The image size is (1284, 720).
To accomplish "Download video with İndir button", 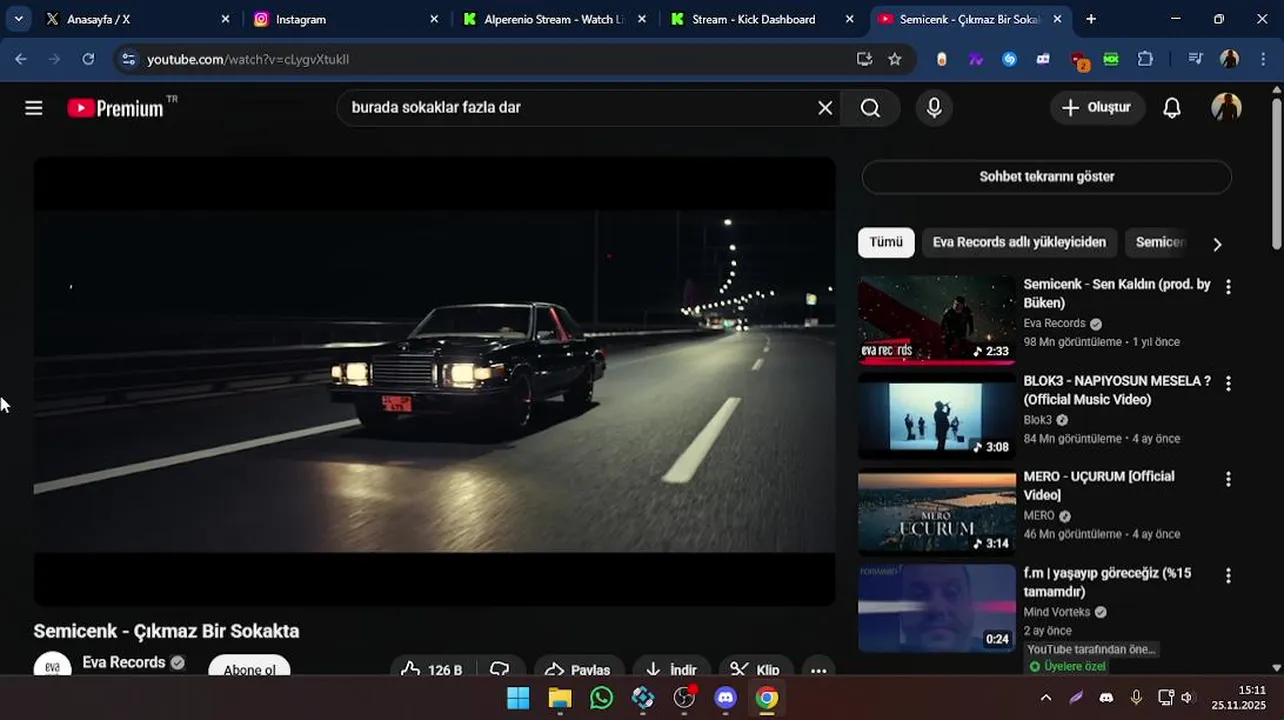I will pos(671,668).
